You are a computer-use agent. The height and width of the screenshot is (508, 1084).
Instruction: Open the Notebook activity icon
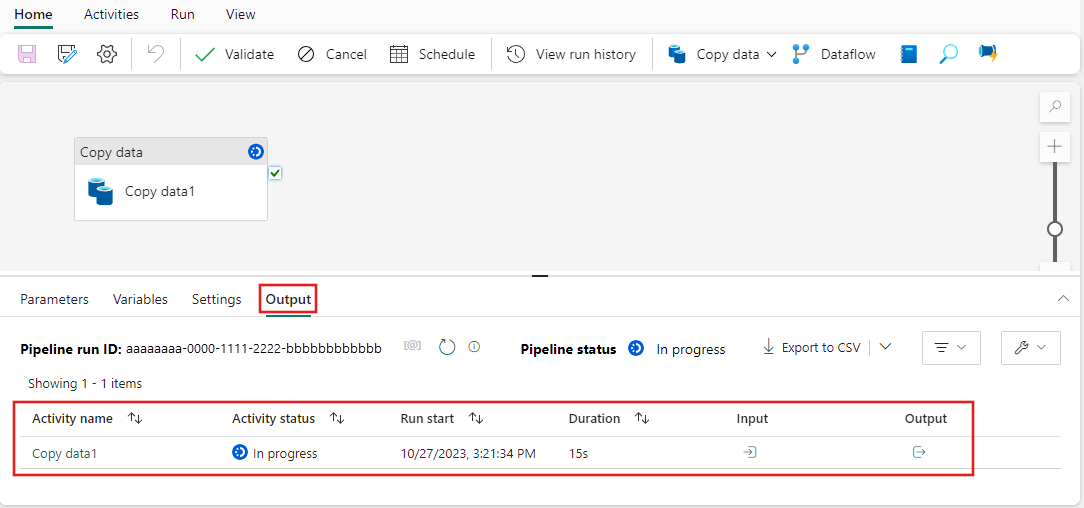pos(908,54)
